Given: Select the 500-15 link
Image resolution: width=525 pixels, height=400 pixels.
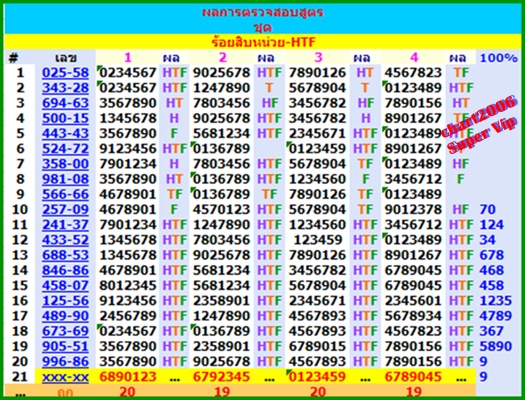Looking at the screenshot, I should tap(65, 118).
